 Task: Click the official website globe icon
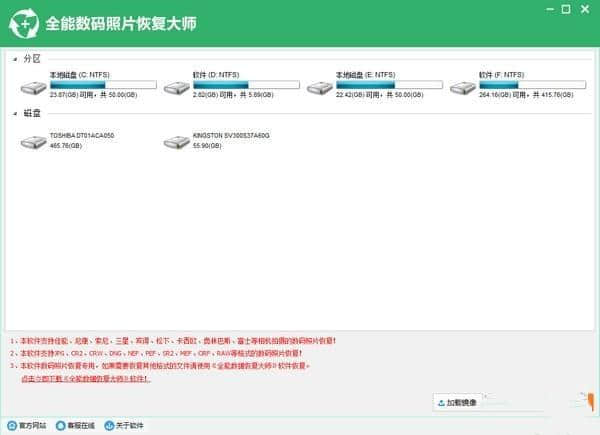pos(10,426)
